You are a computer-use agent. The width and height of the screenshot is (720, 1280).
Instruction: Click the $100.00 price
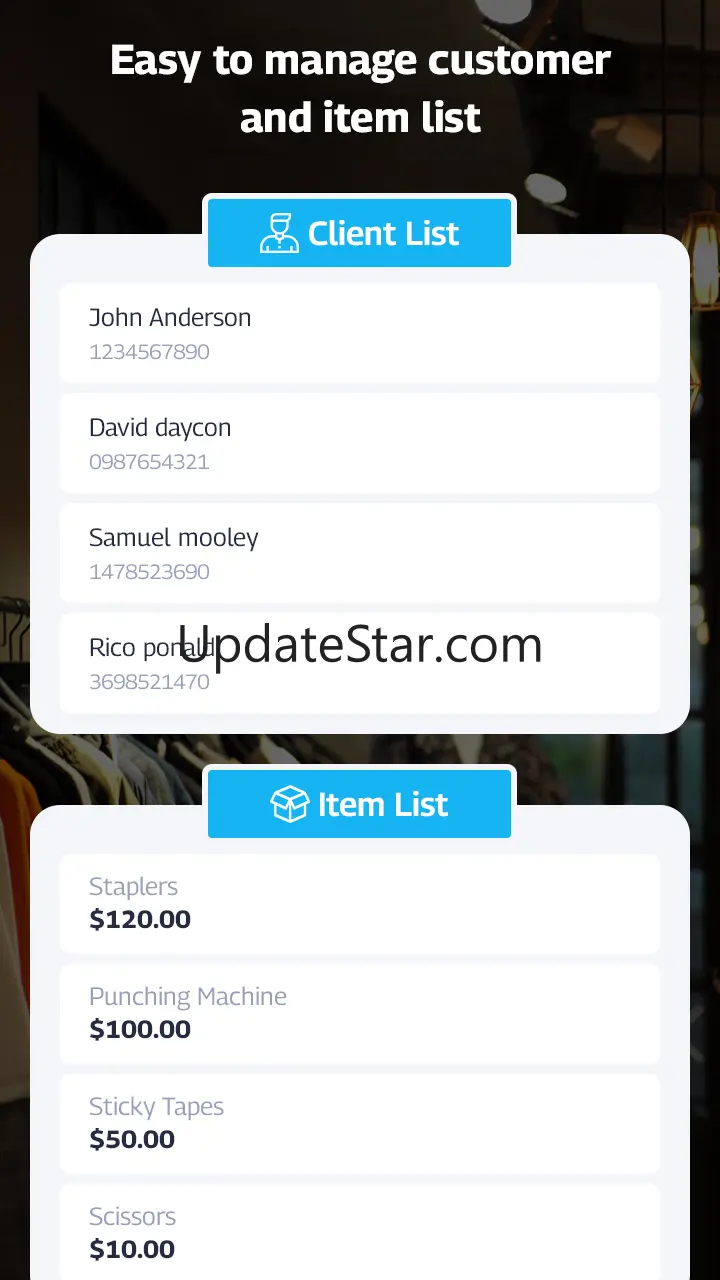click(x=140, y=1029)
